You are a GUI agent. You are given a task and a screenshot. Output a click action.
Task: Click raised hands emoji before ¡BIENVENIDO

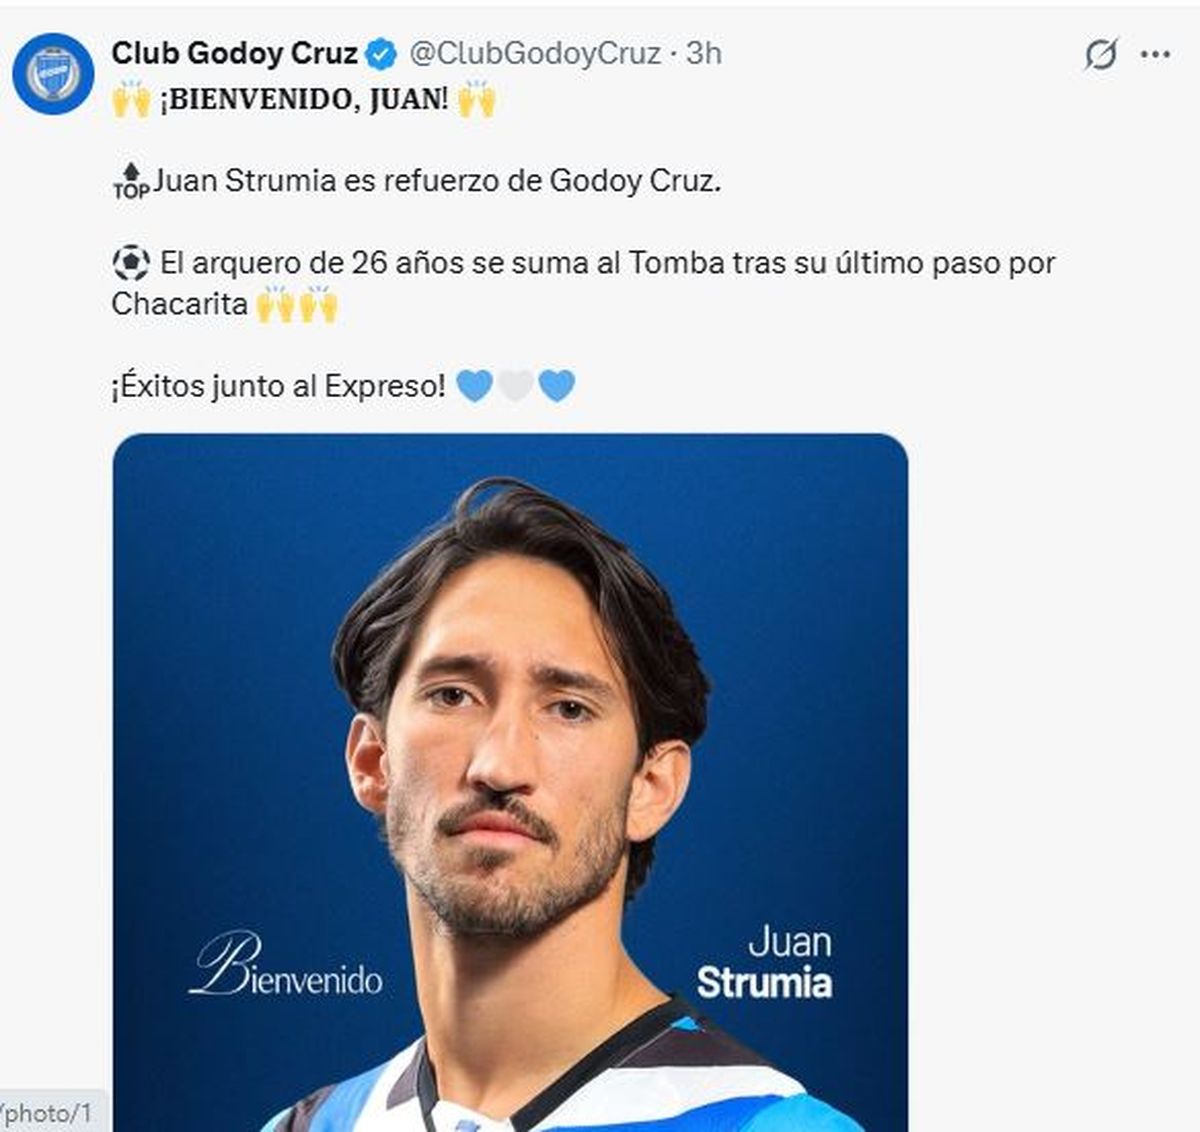(131, 100)
